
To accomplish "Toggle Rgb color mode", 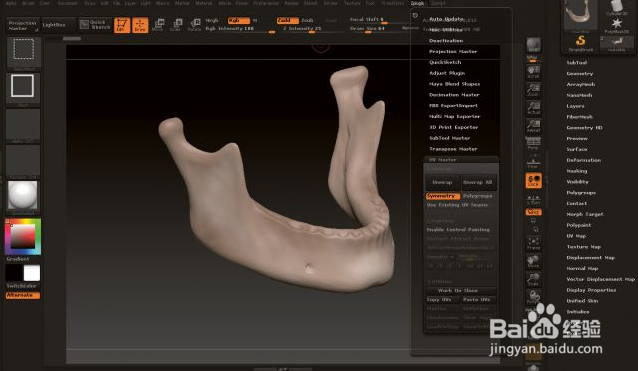I will click(x=239, y=20).
